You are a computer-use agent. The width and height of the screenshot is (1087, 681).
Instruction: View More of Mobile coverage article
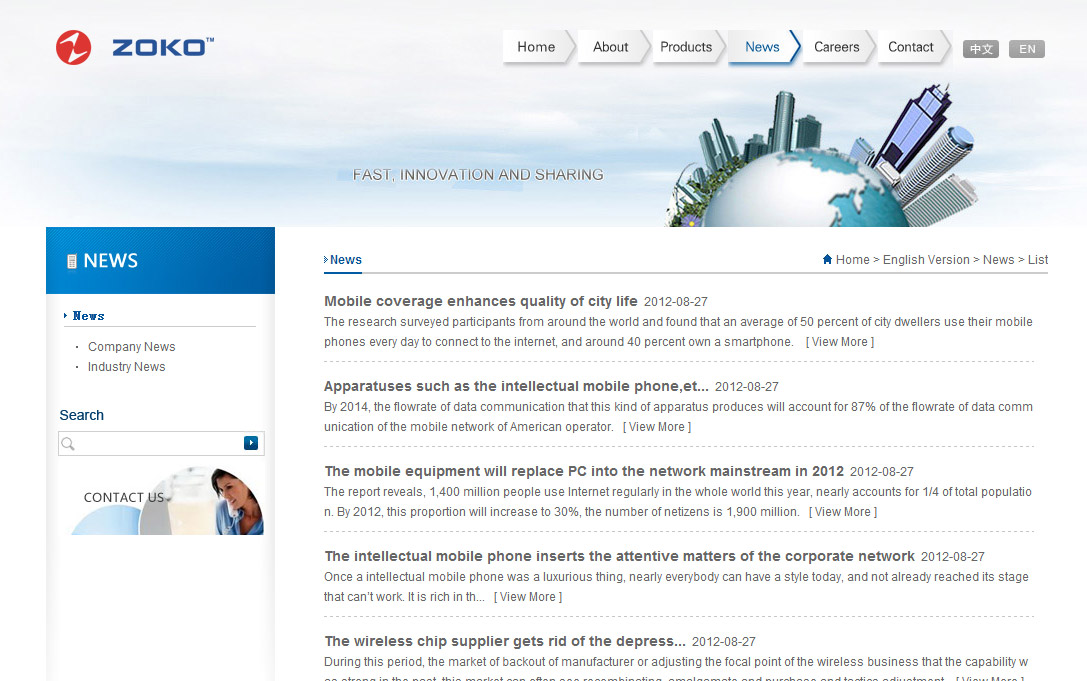pyautogui.click(x=840, y=342)
